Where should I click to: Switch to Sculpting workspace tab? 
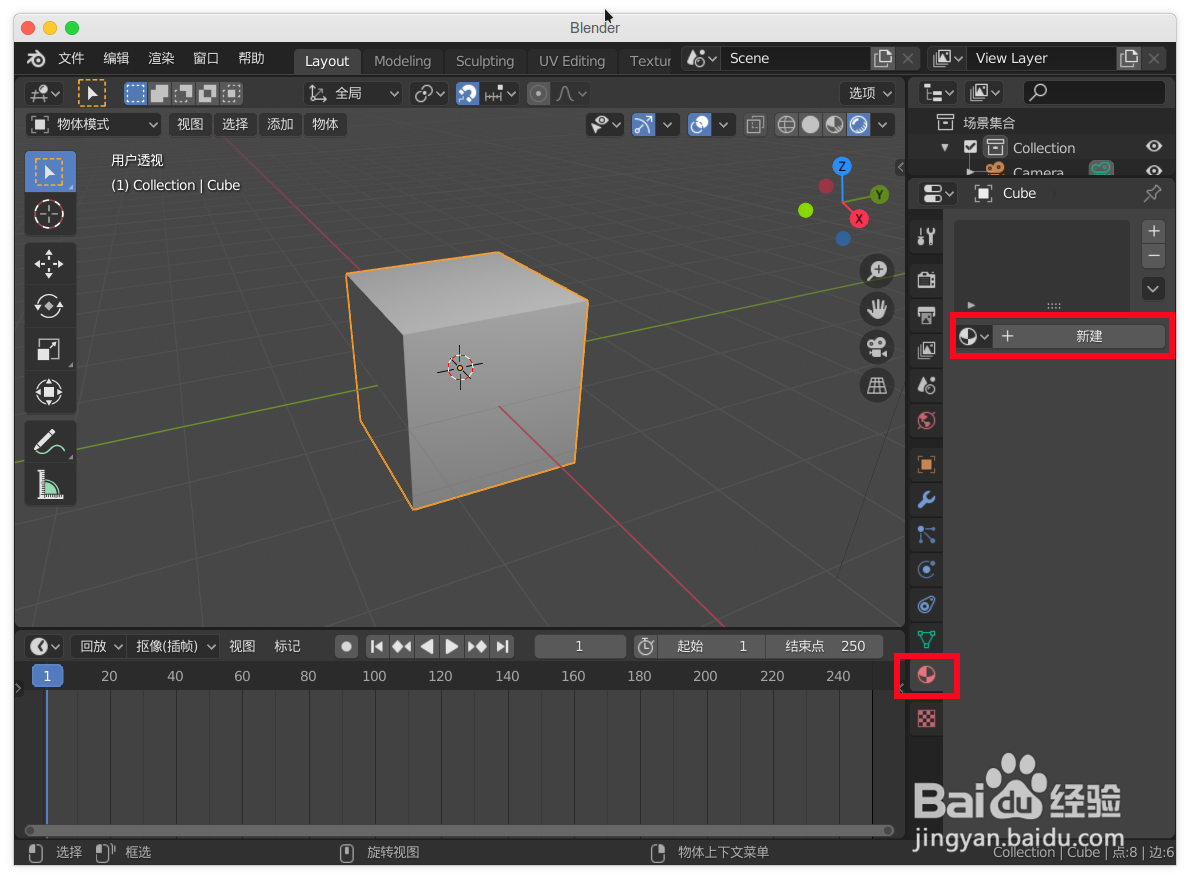[x=485, y=61]
